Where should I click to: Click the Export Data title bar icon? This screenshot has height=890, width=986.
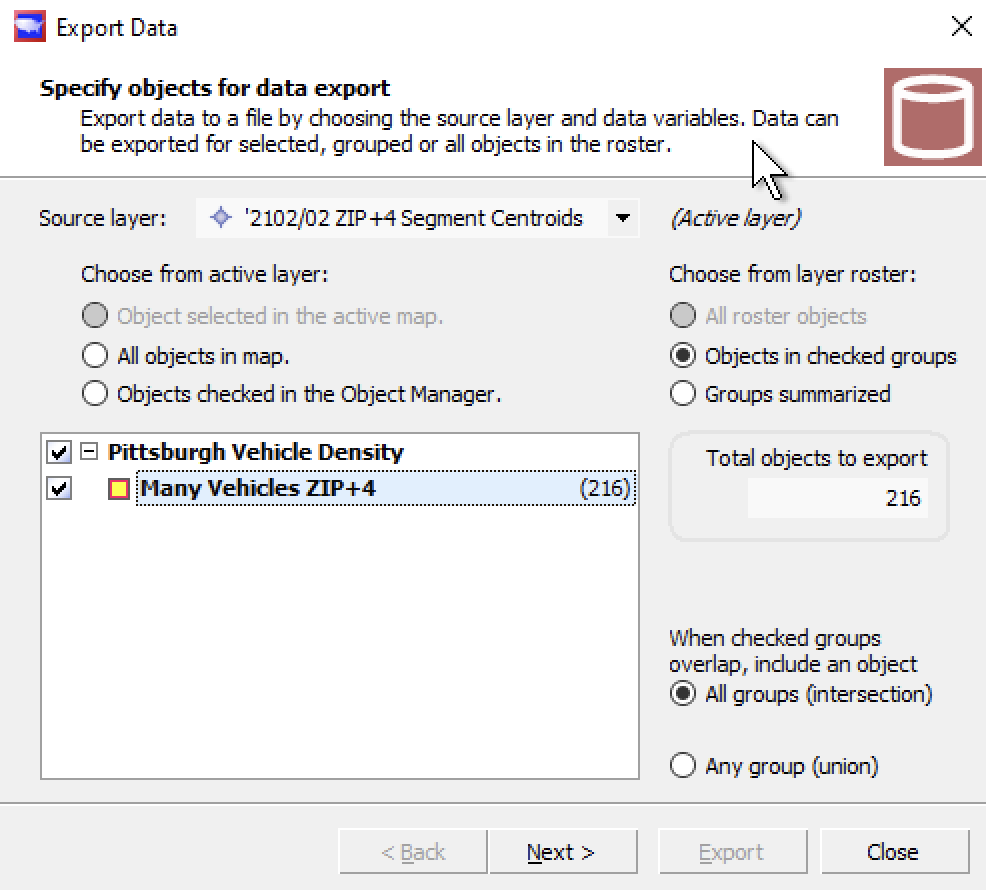[29, 26]
